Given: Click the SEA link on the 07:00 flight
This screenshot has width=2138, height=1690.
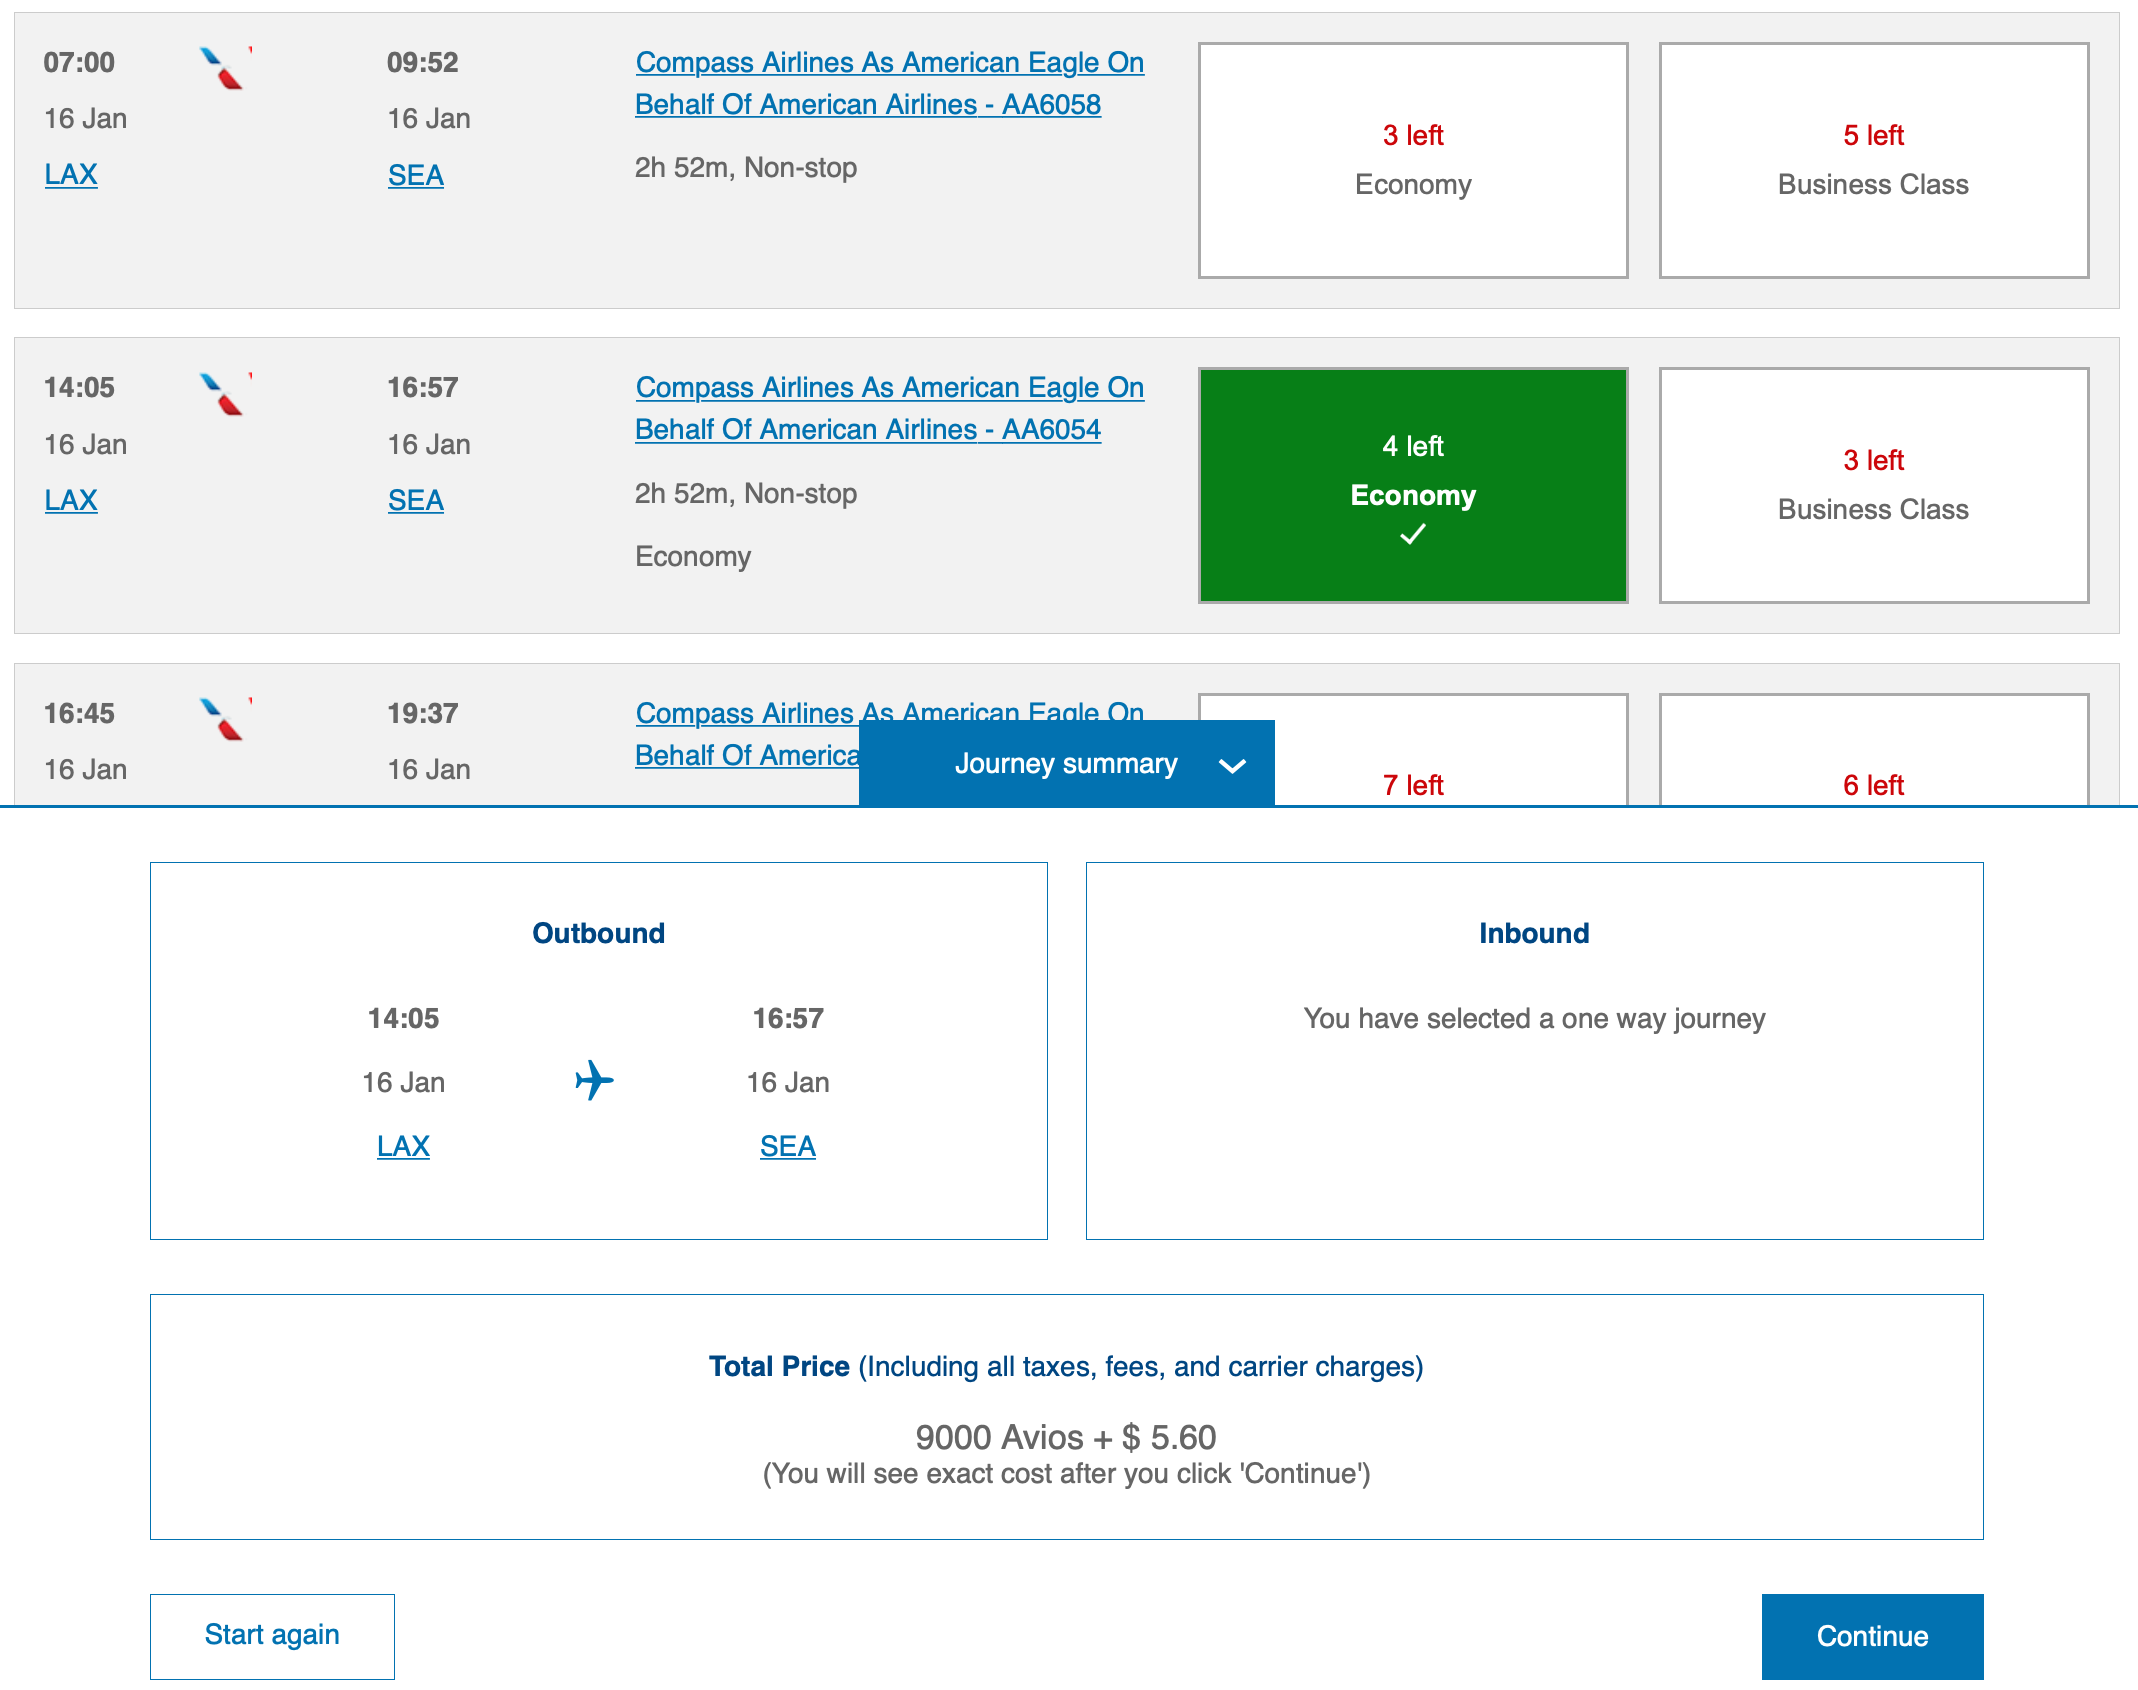Looking at the screenshot, I should coord(415,175).
